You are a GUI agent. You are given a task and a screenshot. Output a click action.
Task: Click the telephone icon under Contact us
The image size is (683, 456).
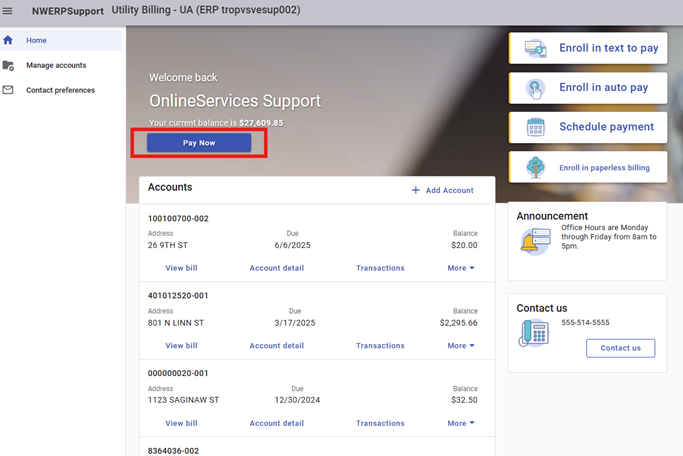[533, 335]
